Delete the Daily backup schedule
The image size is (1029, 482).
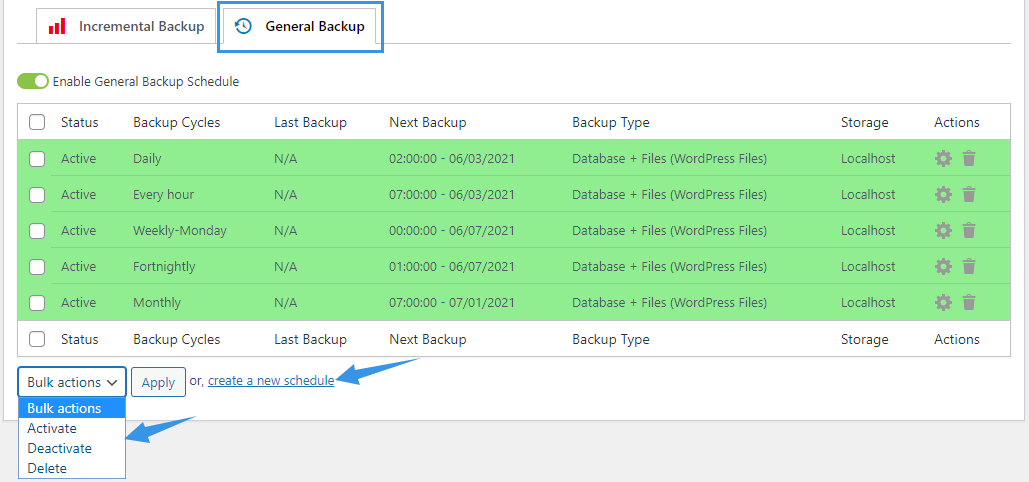click(x=969, y=158)
